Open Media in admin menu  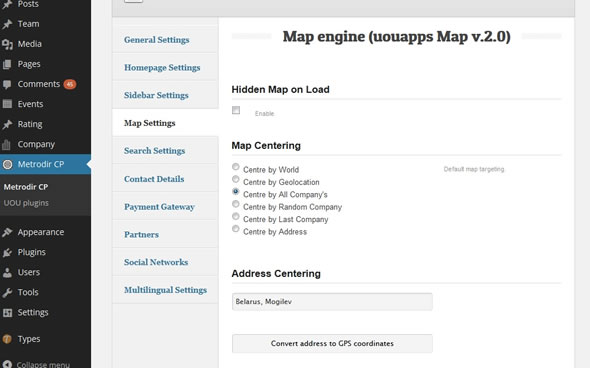tap(29, 44)
